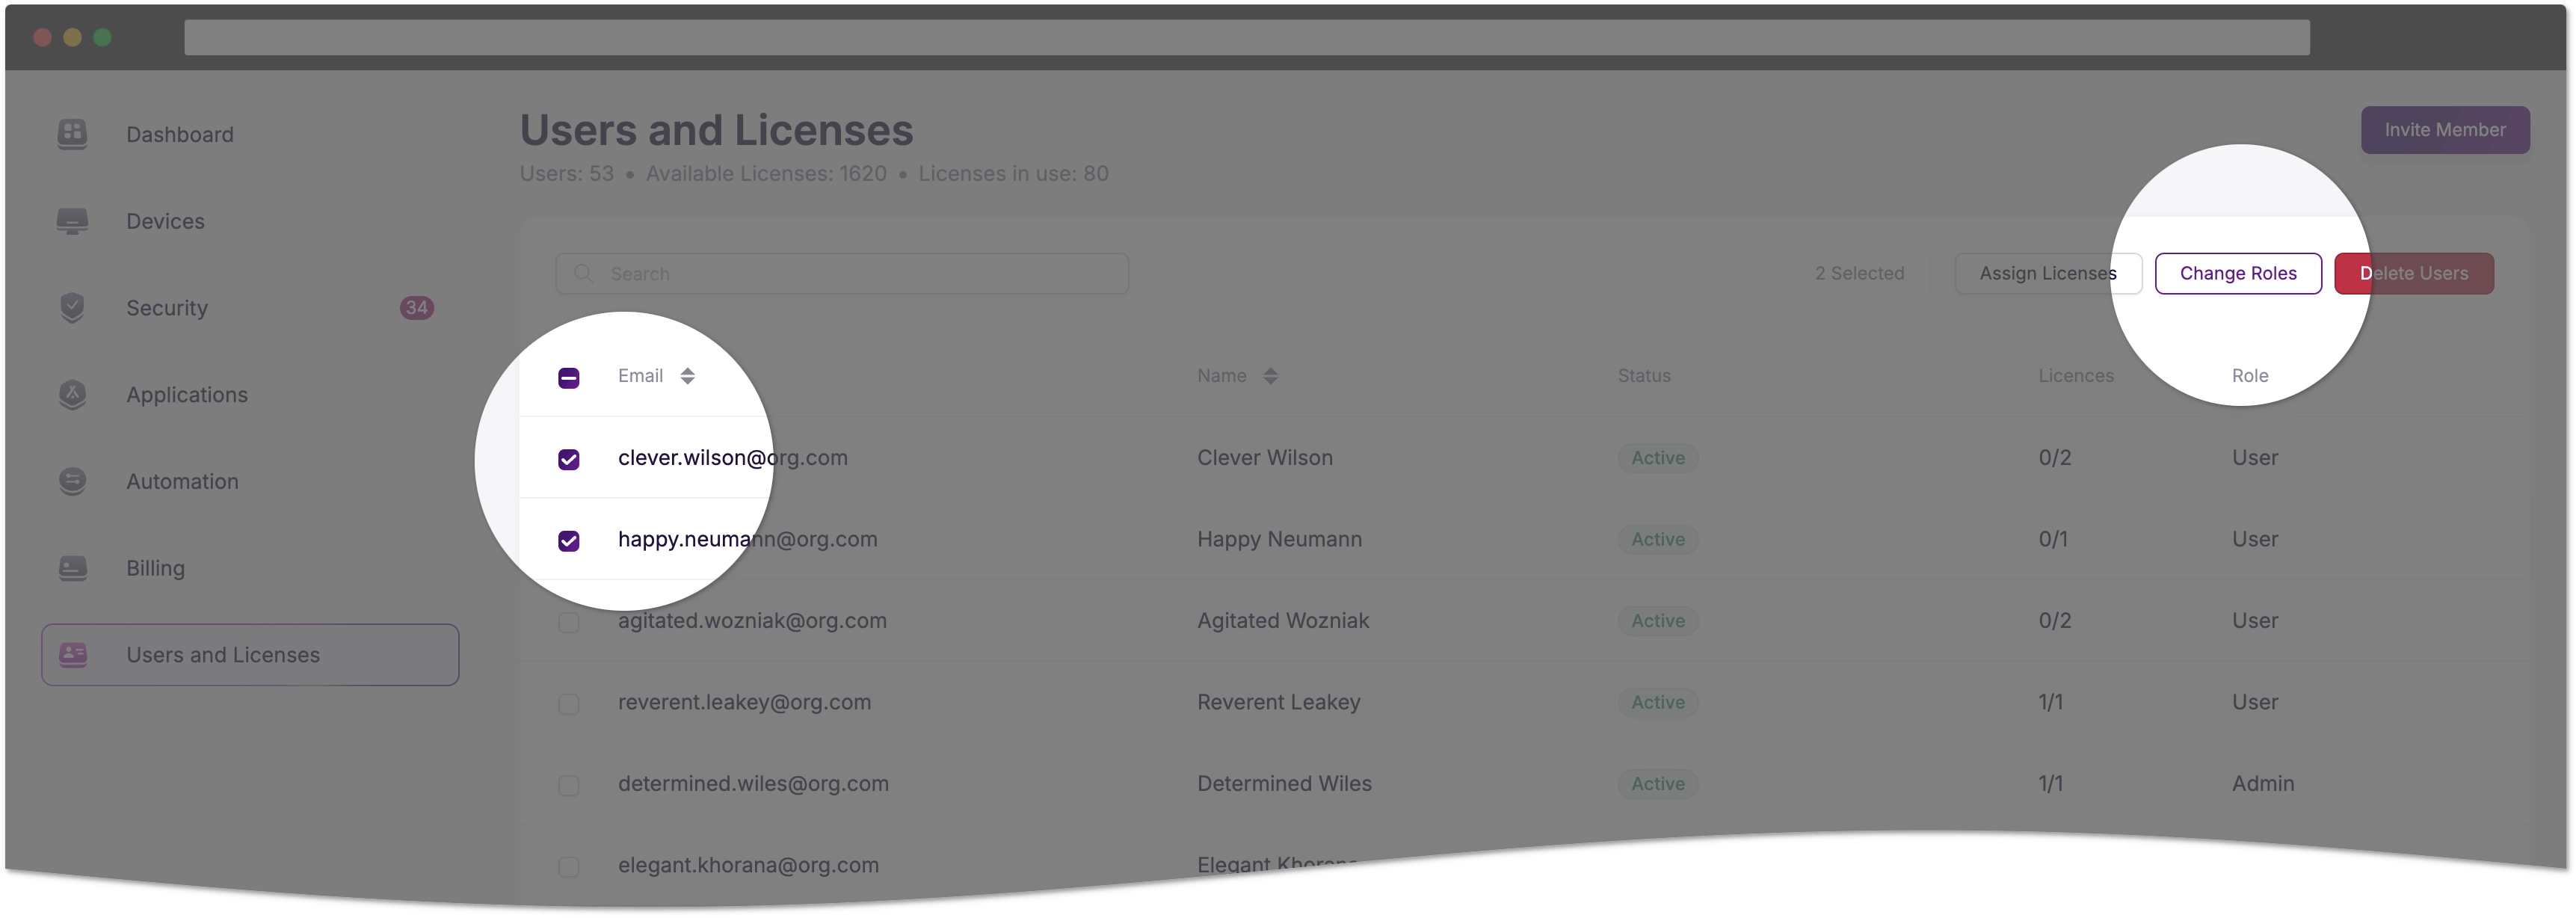Click the Security shield icon
2576x918 pixels.
(x=72, y=308)
